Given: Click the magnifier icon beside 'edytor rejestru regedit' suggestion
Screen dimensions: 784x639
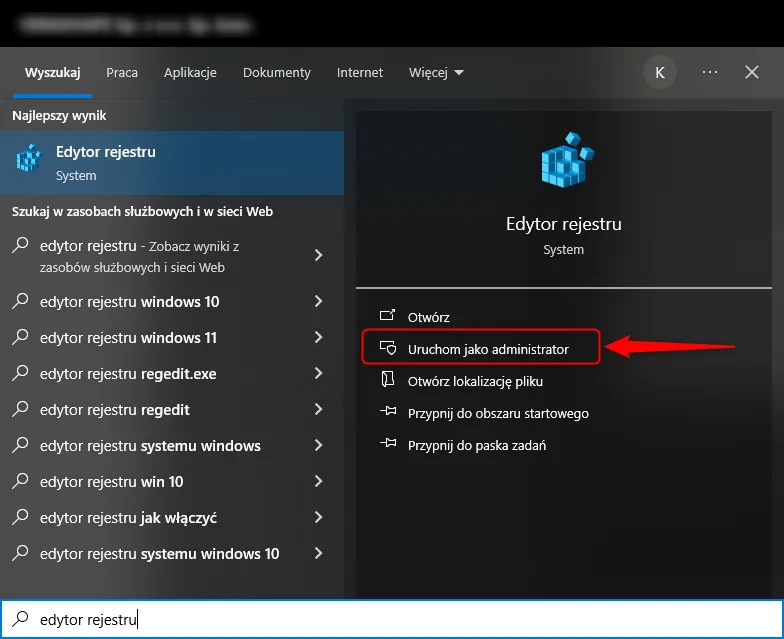Looking at the screenshot, I should (20, 408).
